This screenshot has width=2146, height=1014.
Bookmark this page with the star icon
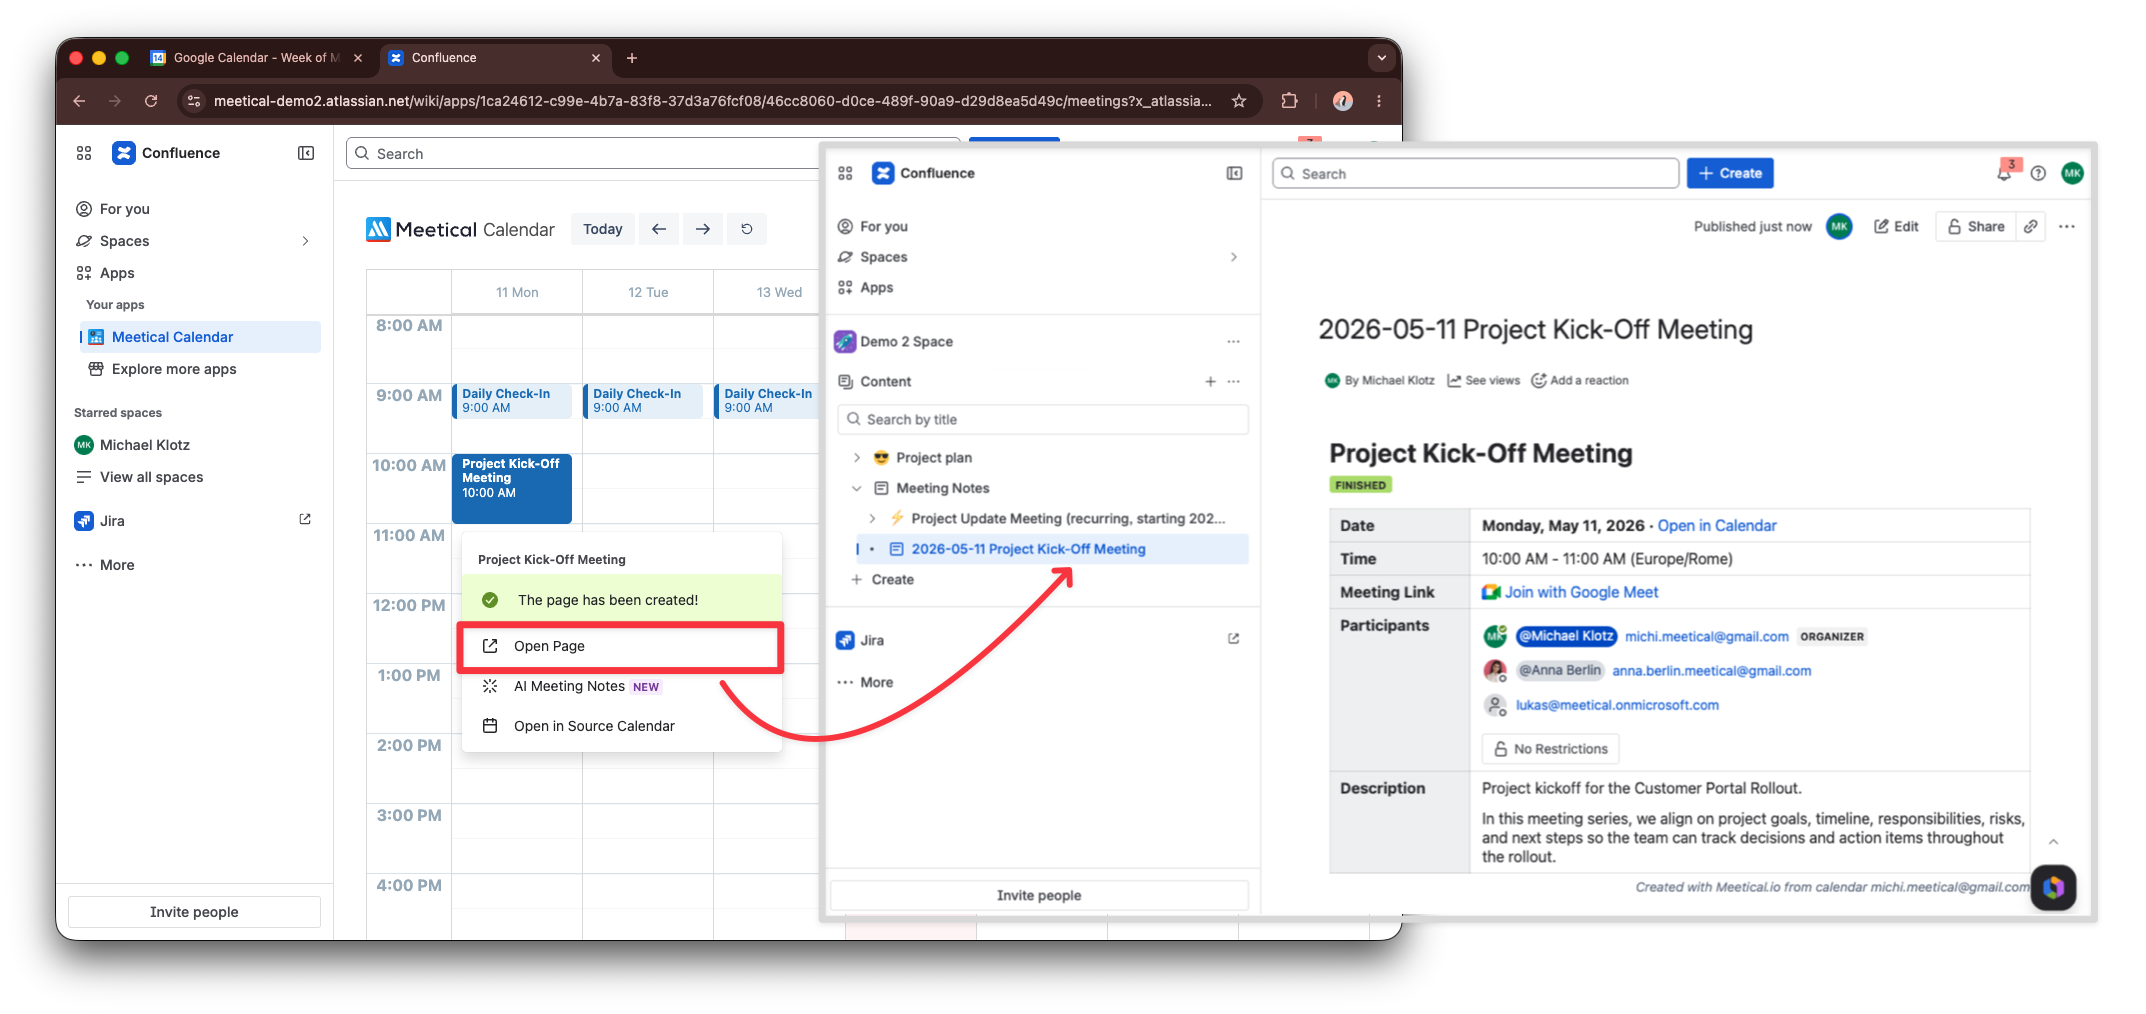[1239, 101]
